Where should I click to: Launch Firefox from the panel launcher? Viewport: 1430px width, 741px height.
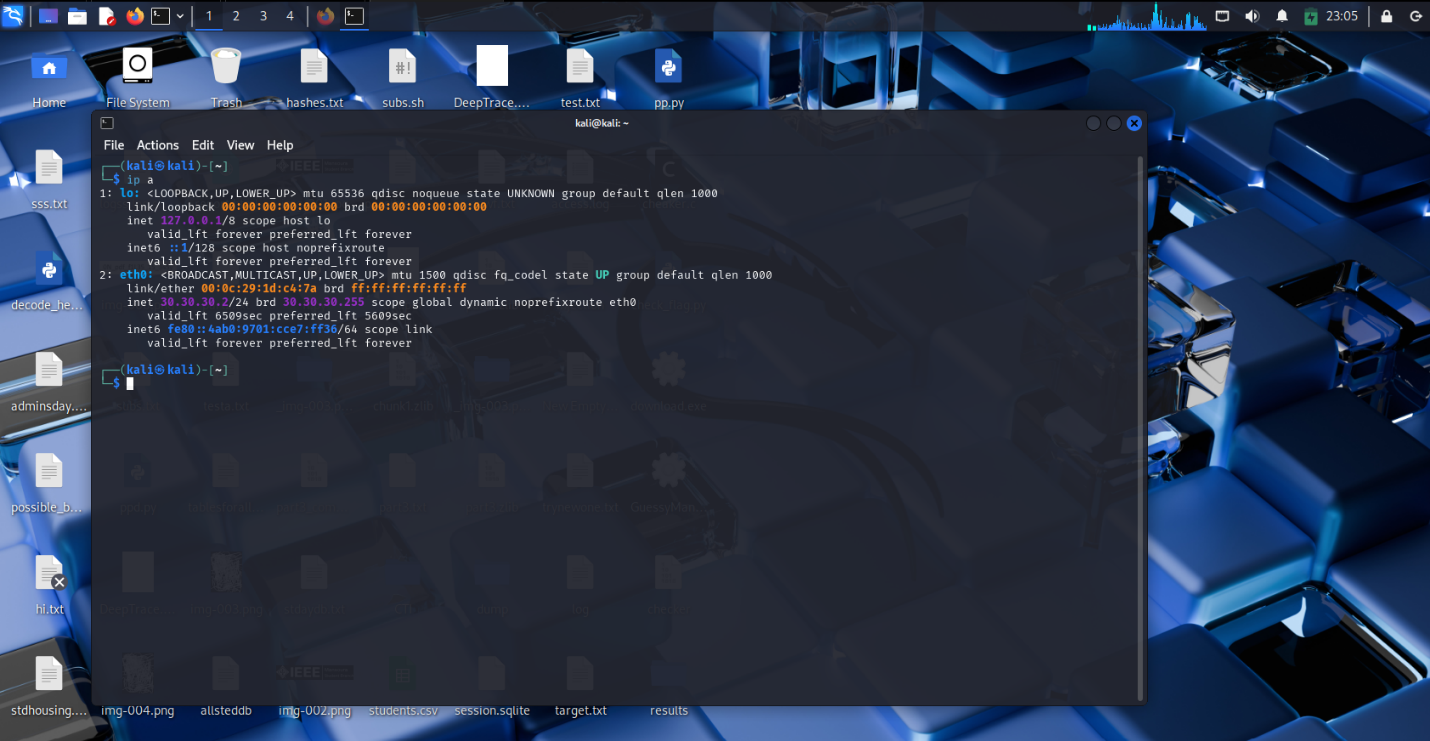coord(135,16)
